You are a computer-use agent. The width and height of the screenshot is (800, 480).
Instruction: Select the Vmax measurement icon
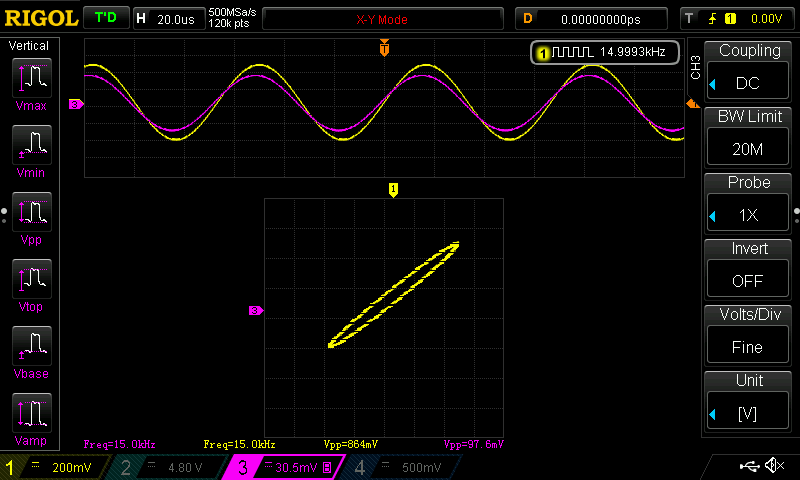click(32, 78)
